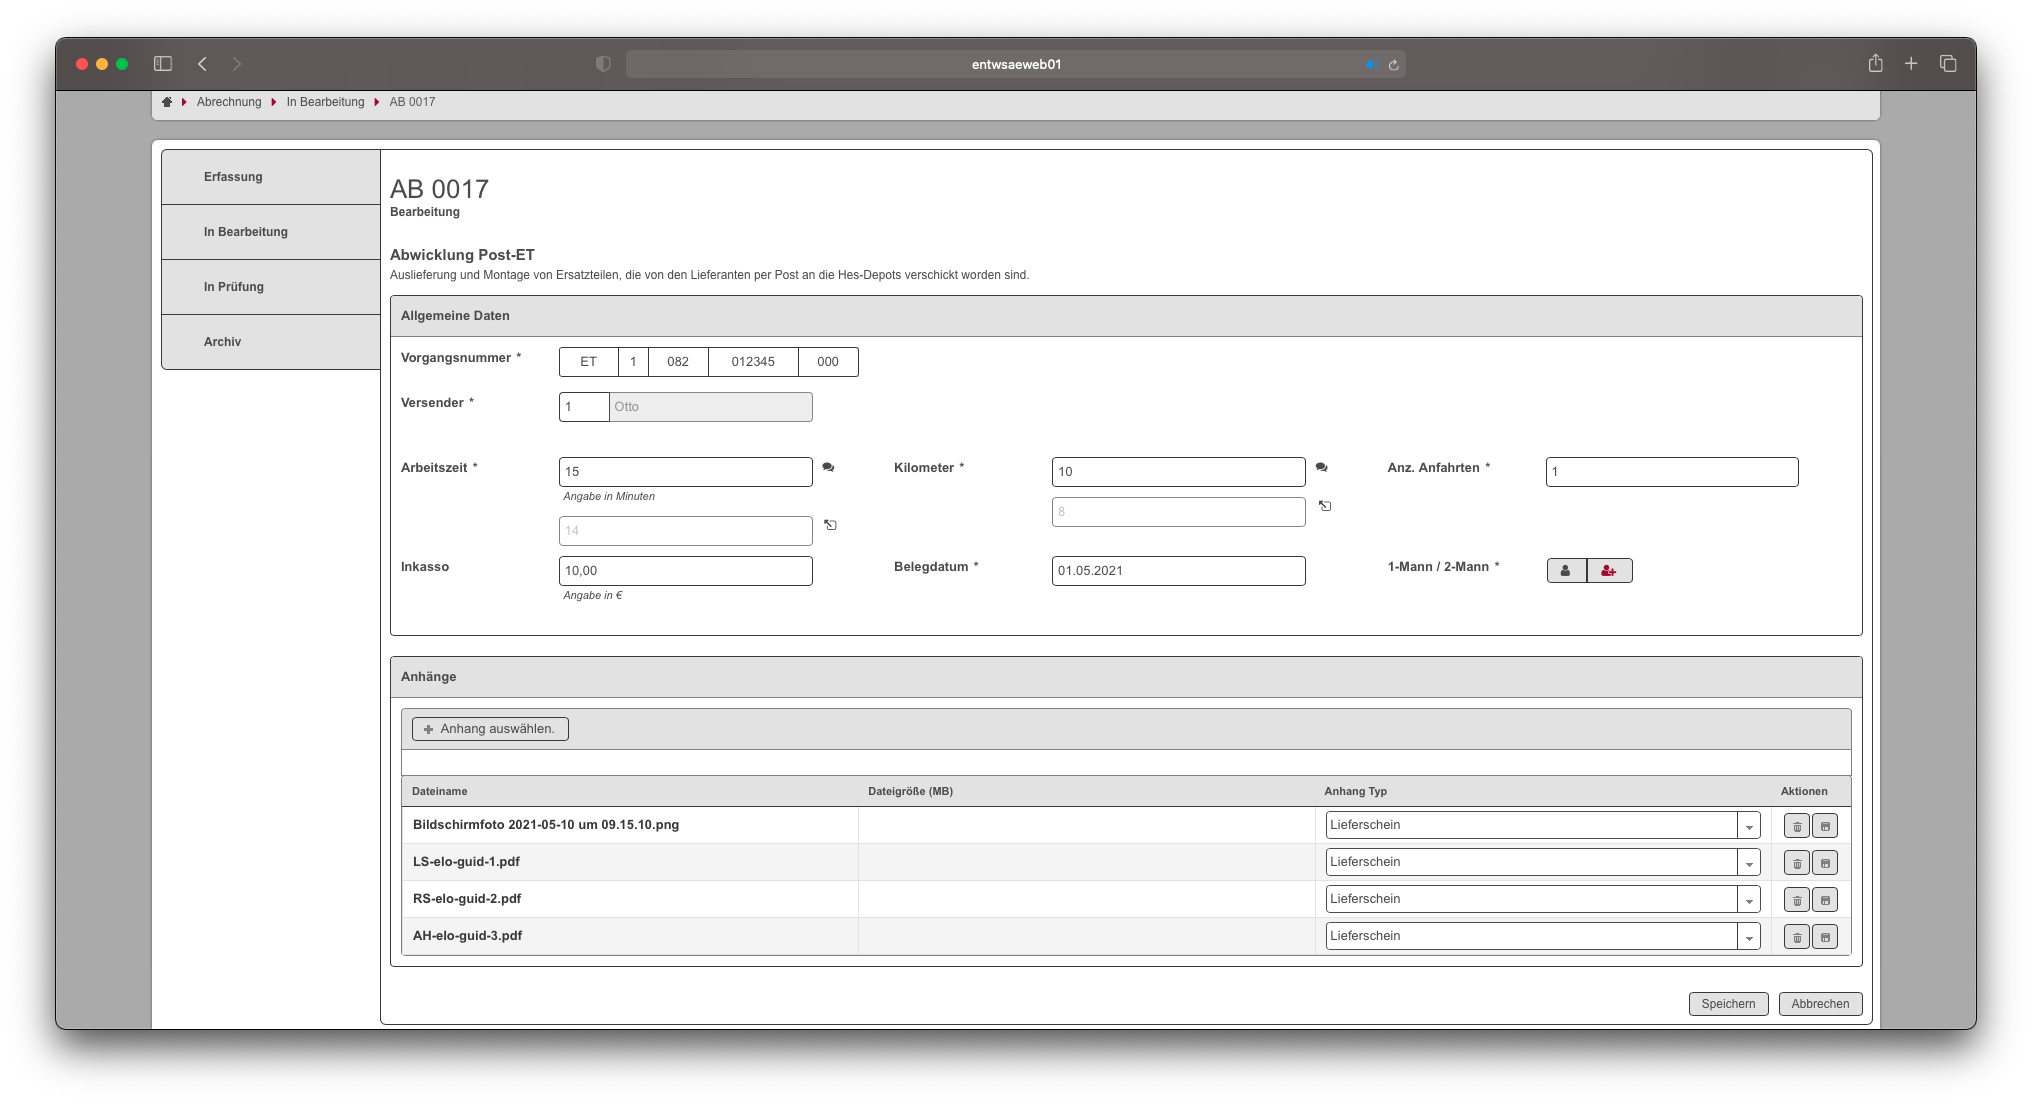The height and width of the screenshot is (1103, 2032).
Task: Click file name AH-elo-guid-3.pdf
Action: coord(467,936)
